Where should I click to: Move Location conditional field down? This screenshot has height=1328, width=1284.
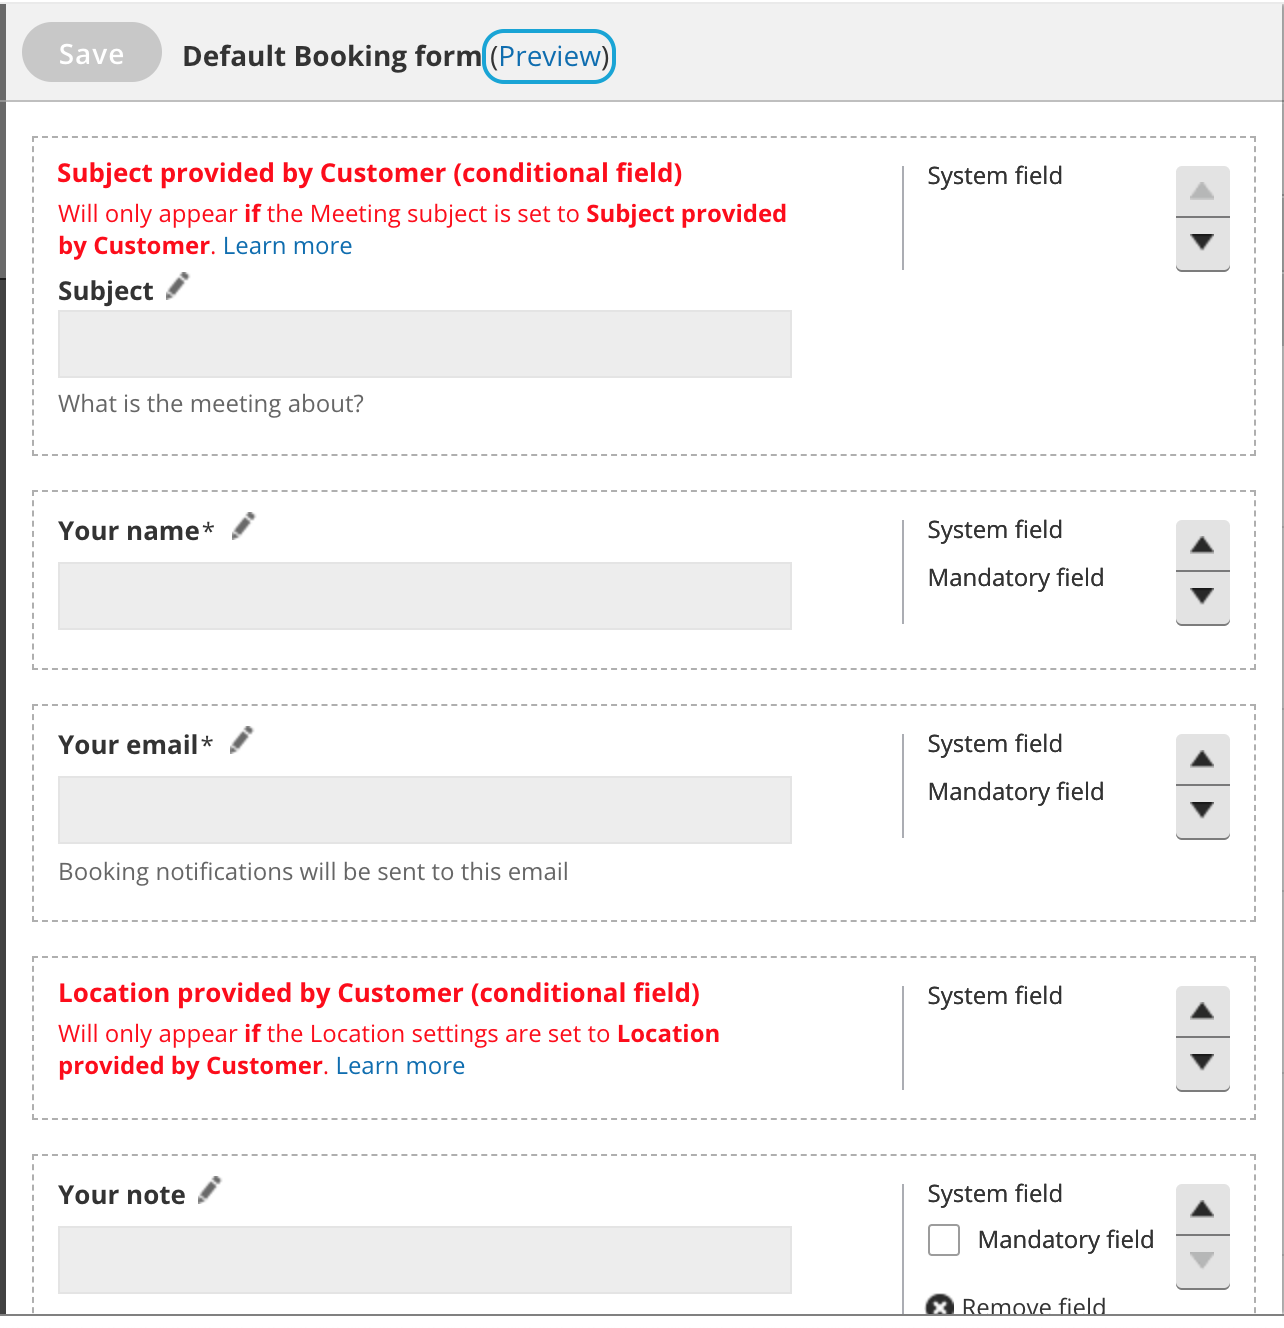pyautogui.click(x=1202, y=1062)
